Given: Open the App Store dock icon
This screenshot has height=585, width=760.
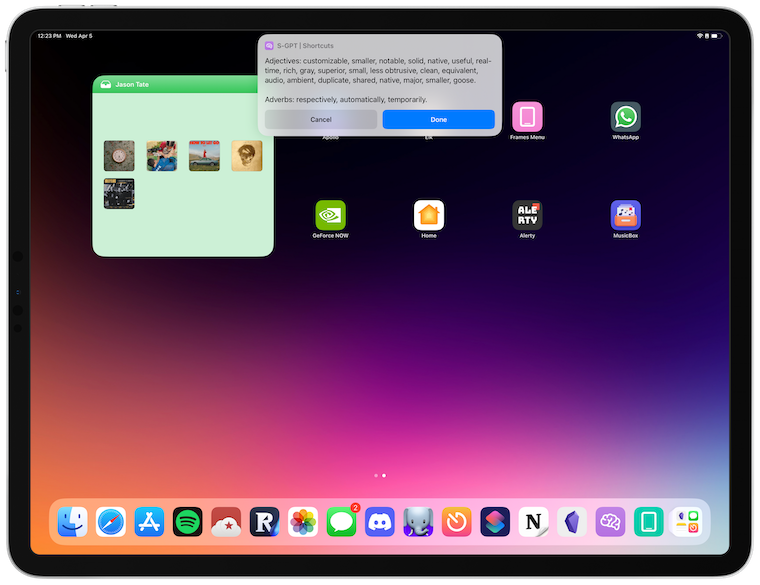Looking at the screenshot, I should [x=149, y=522].
